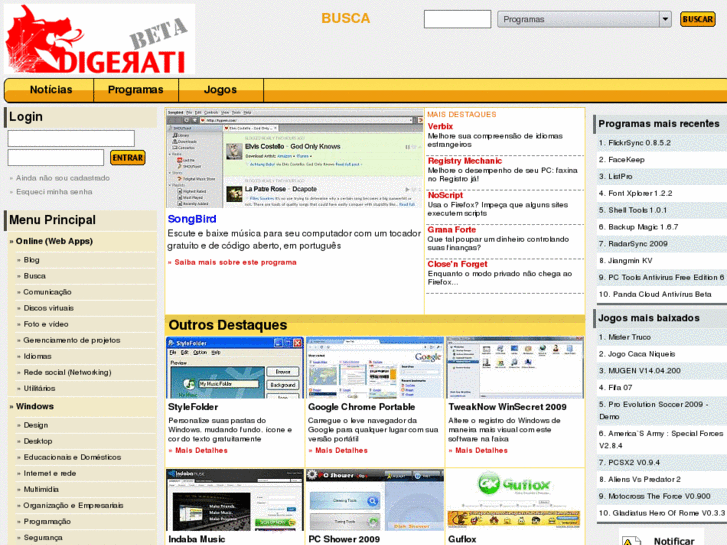The image size is (727, 545).
Task: Open the Fifa 07 game entry
Action: [x=620, y=388]
